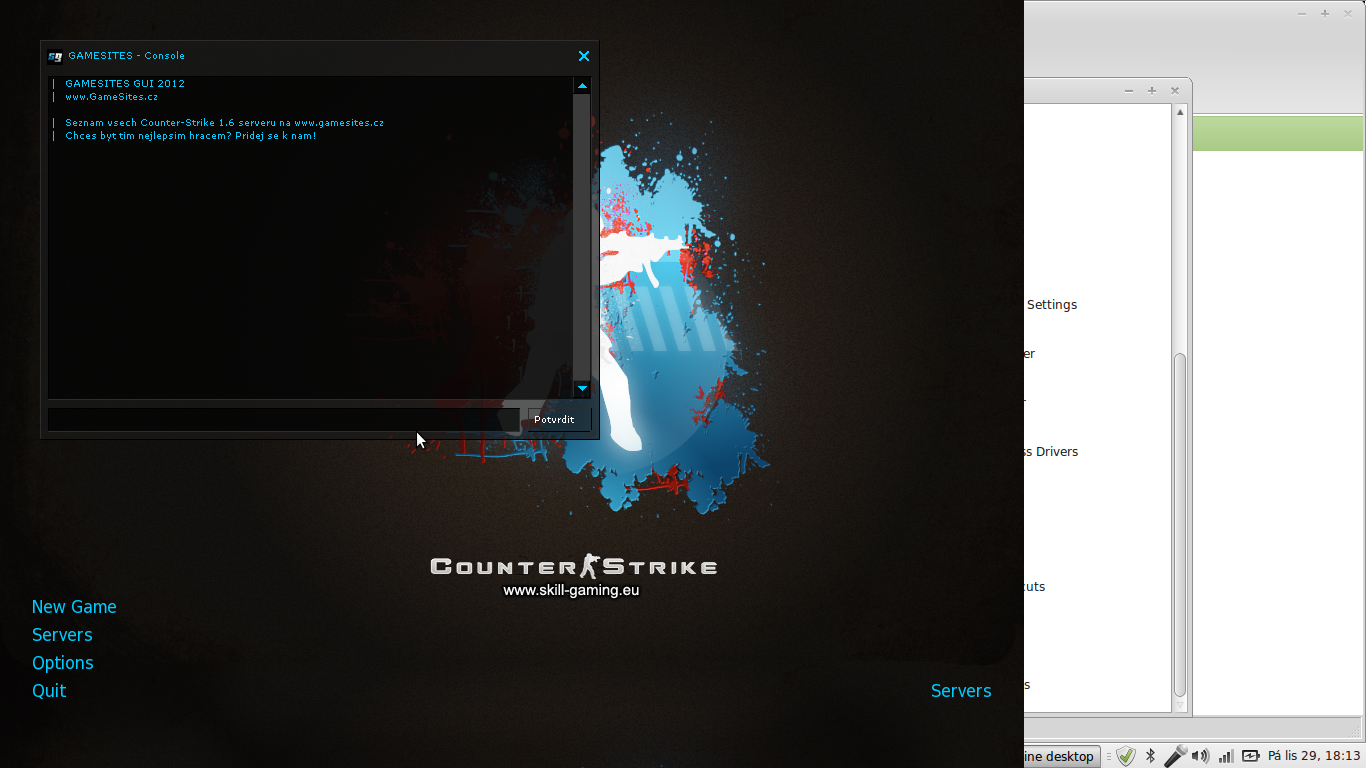Click the "Seznam vsech Counter-Strike 1.6 serveru" console line

(225, 123)
